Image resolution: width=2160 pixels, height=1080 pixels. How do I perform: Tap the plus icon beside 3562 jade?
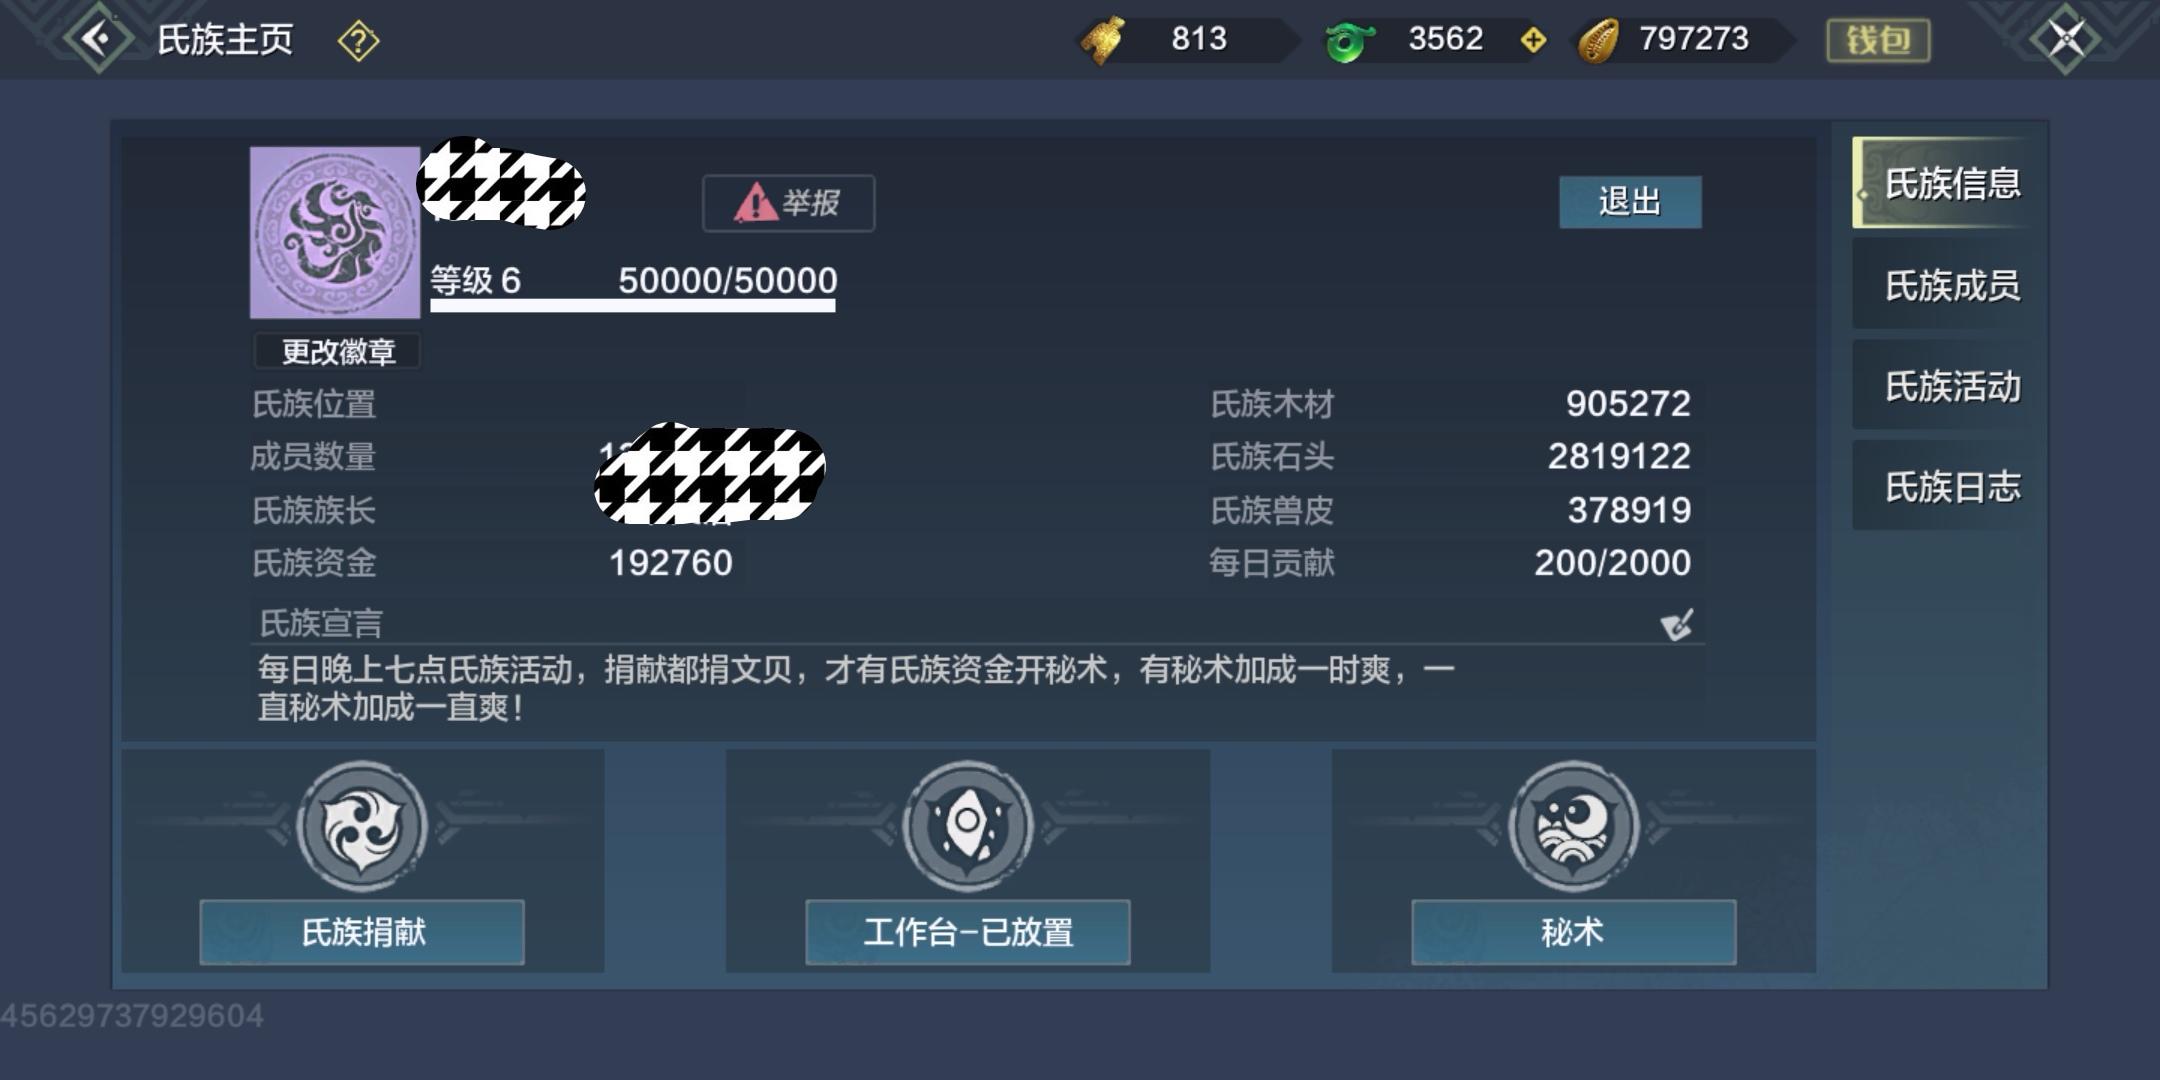[x=1533, y=40]
